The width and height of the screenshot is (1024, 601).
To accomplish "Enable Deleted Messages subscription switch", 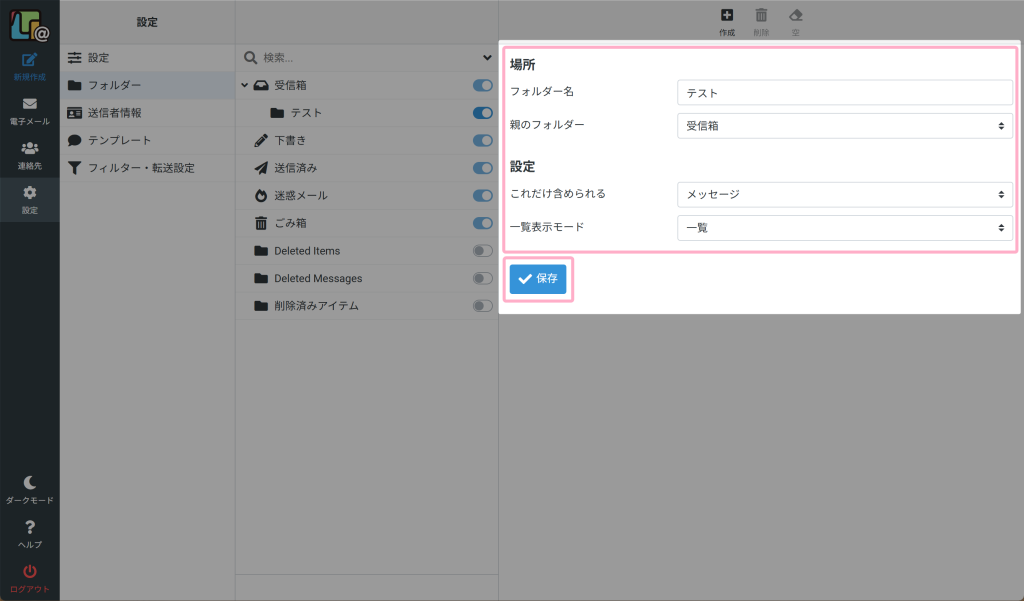I will [x=483, y=278].
